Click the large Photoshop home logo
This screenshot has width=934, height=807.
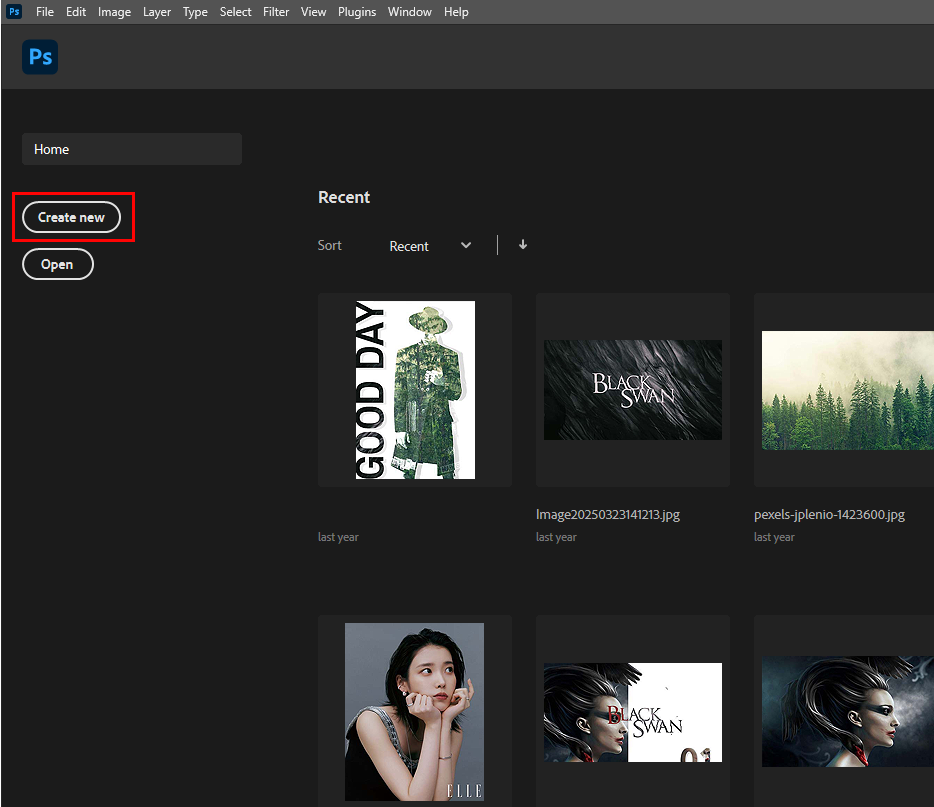40,57
